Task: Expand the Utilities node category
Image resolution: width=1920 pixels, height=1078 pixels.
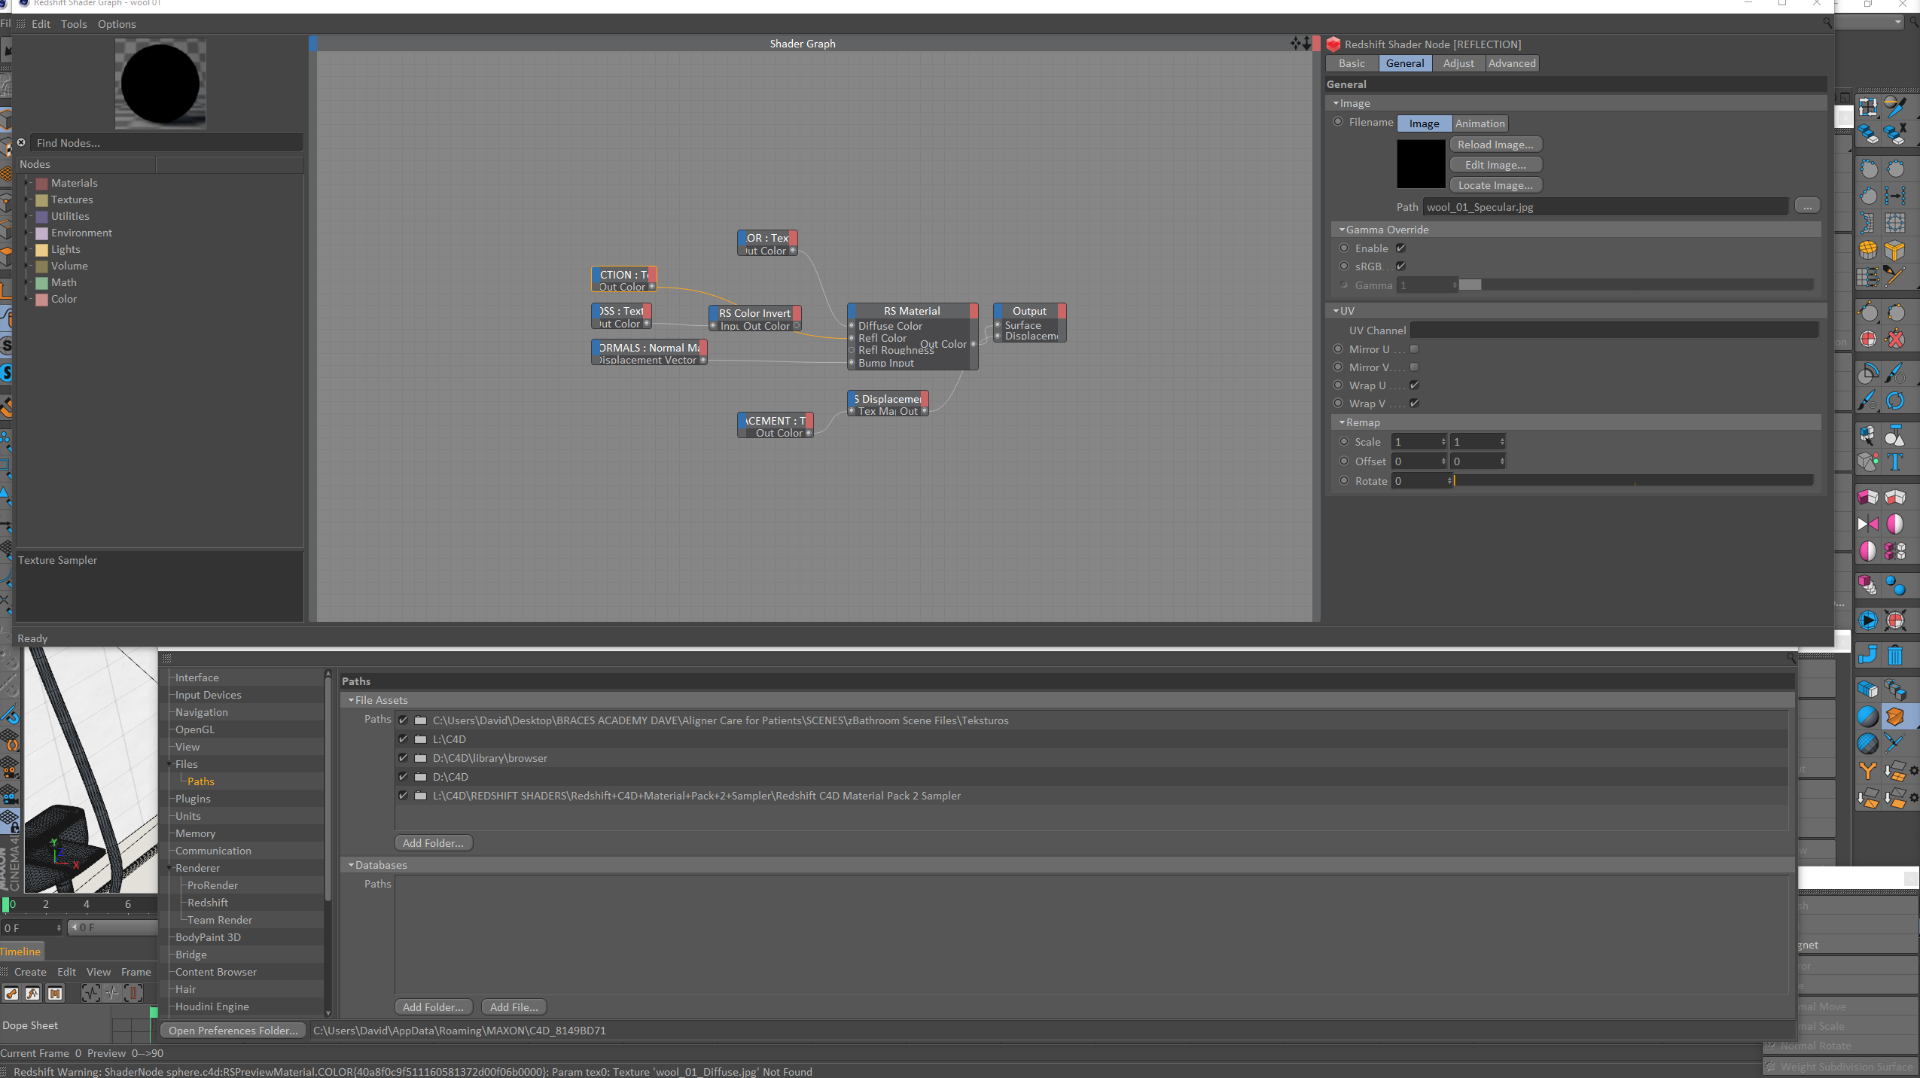Action: coord(28,216)
